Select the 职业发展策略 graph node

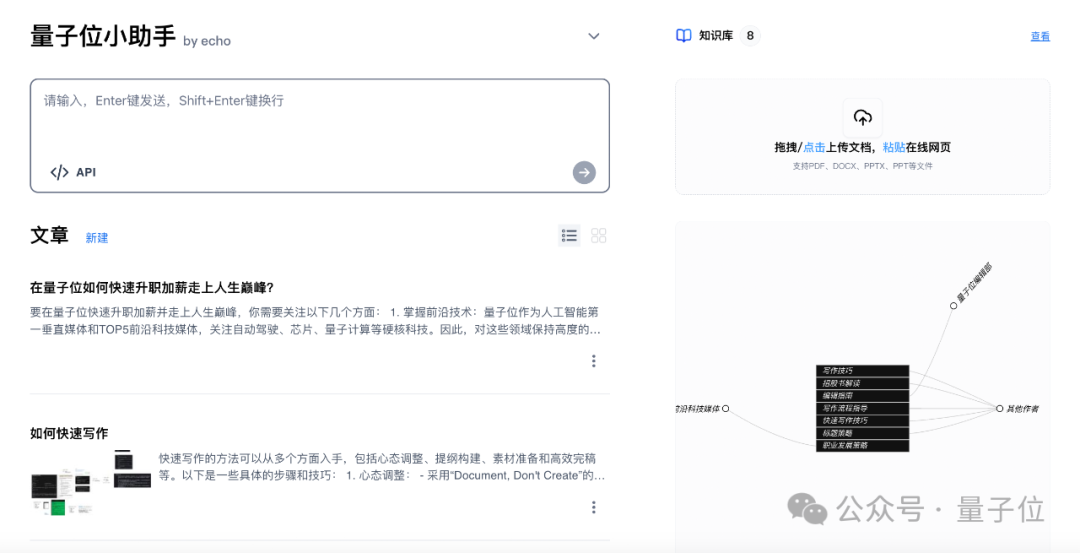click(862, 445)
